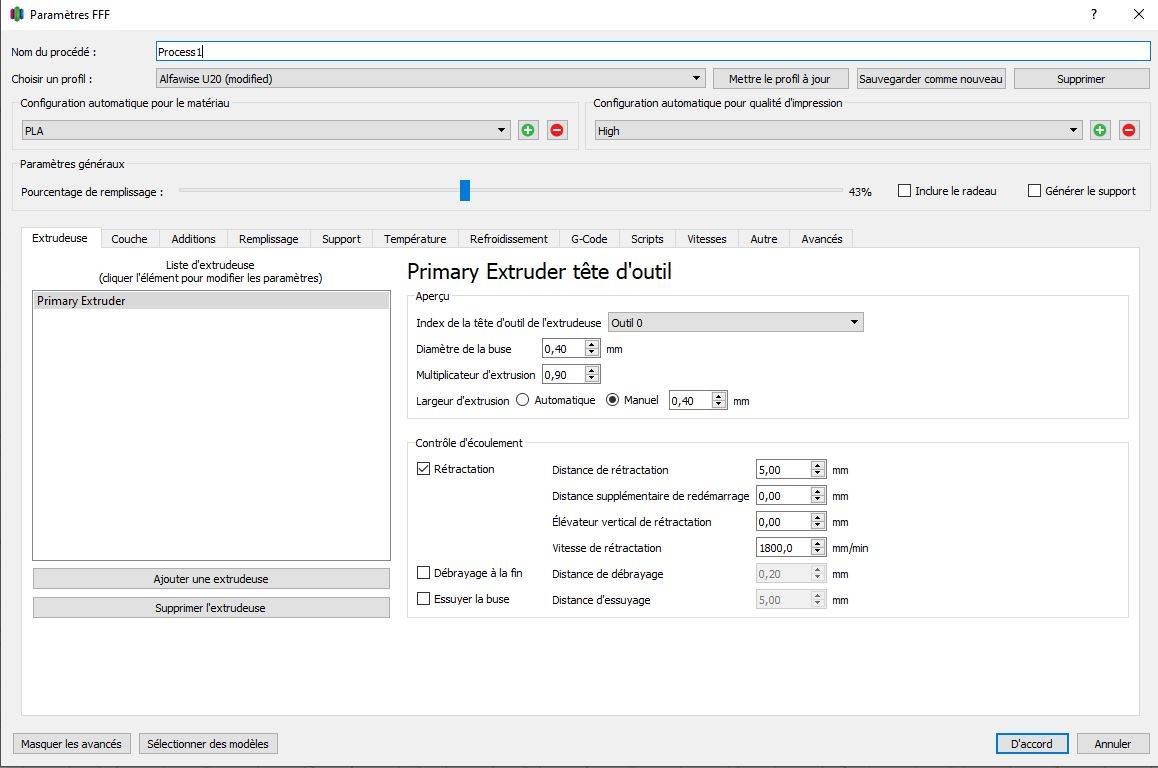The image size is (1158, 768).
Task: Click Sélectionner des modèles button
Action: pos(208,744)
